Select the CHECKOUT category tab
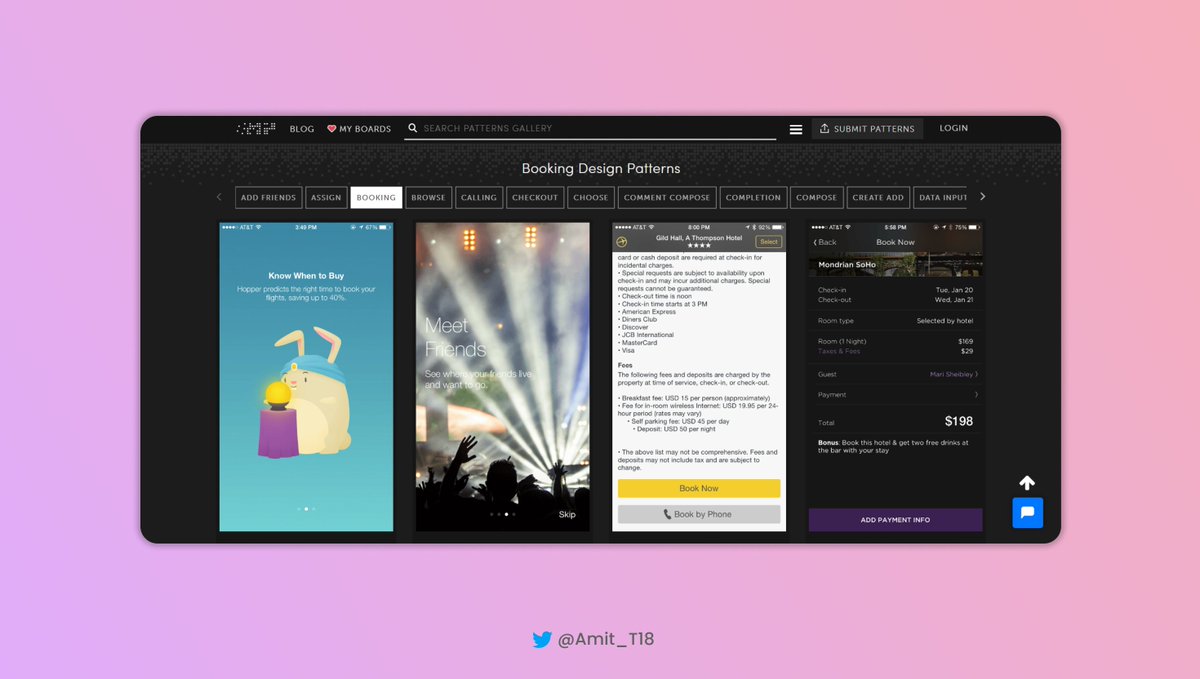Image resolution: width=1200 pixels, height=679 pixels. point(535,198)
